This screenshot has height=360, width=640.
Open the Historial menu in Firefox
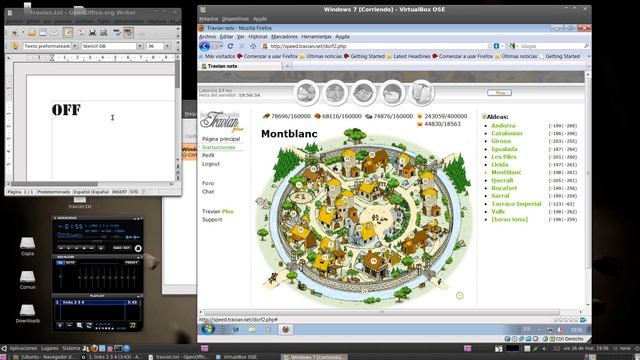coord(258,37)
